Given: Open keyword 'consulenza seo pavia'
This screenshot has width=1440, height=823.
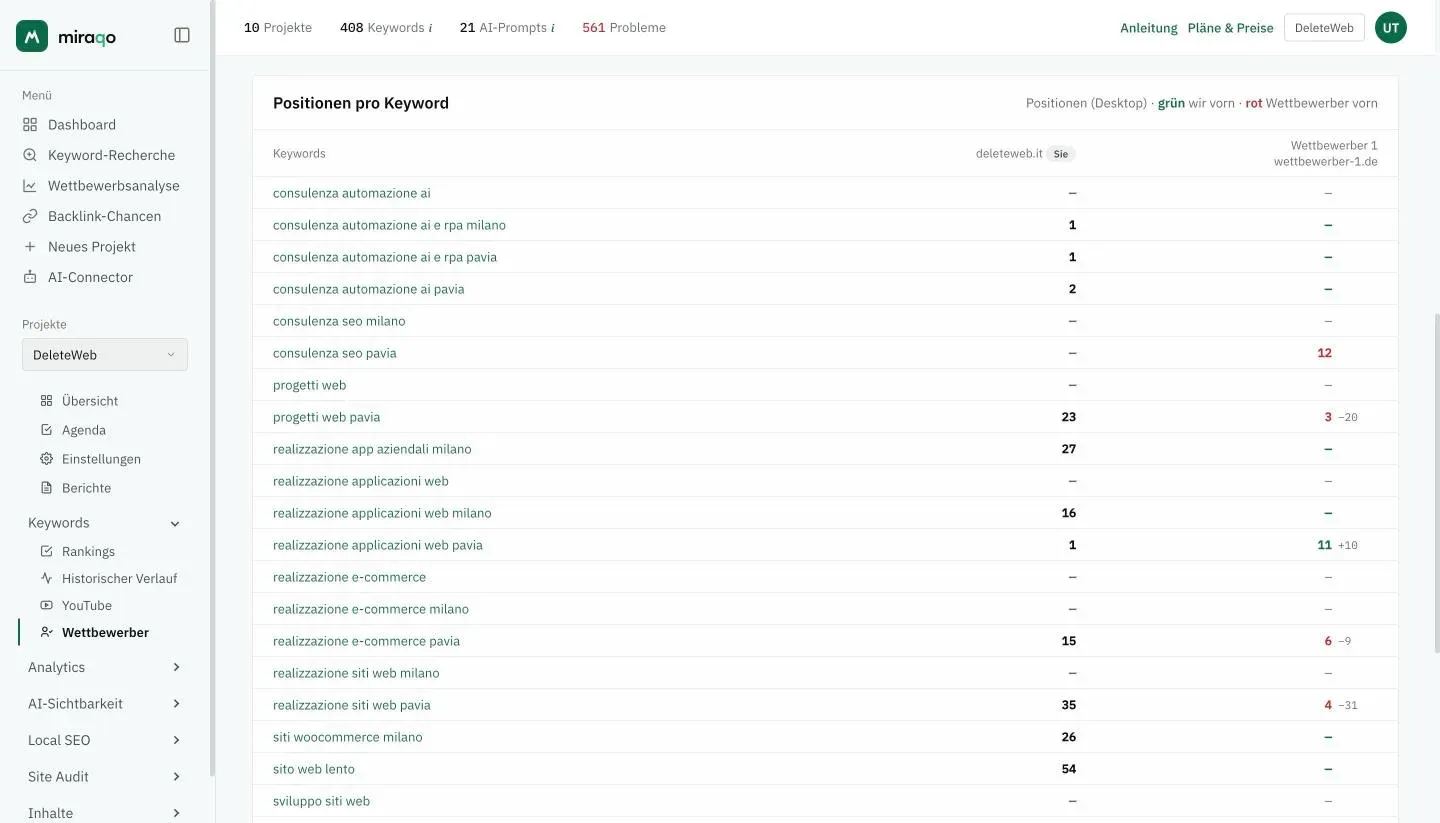Looking at the screenshot, I should 335,353.
